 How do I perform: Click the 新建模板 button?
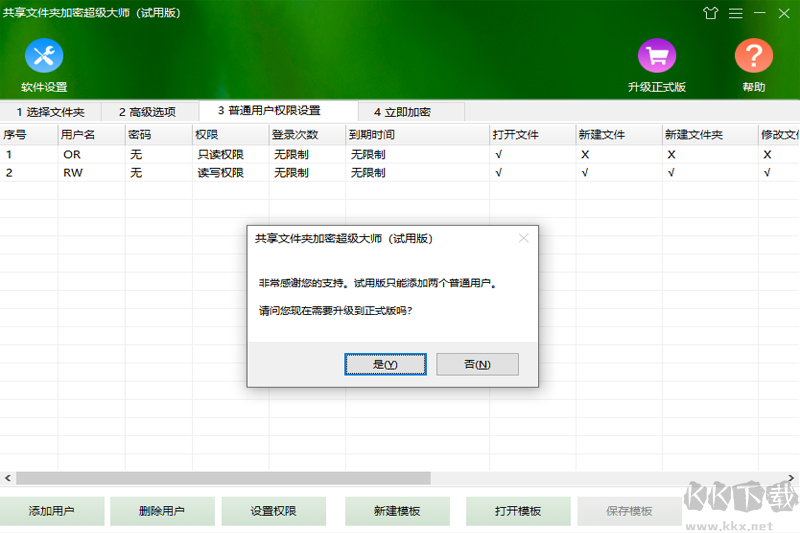click(397, 511)
